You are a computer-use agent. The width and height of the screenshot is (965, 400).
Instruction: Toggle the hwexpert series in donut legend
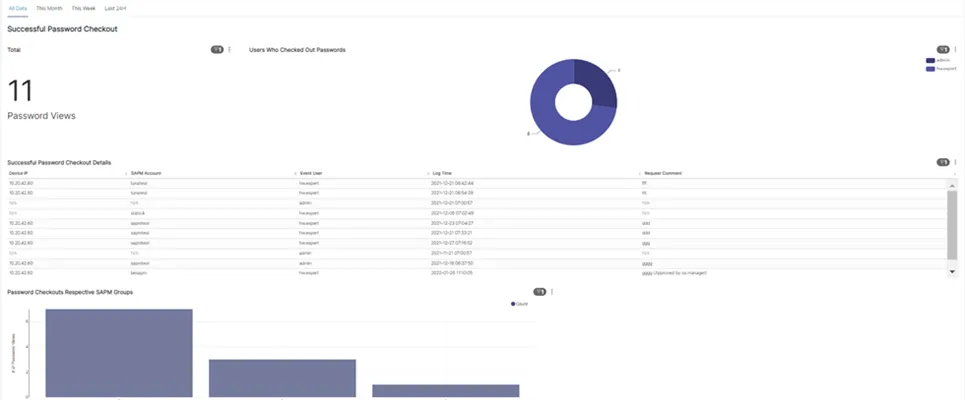[x=941, y=69]
